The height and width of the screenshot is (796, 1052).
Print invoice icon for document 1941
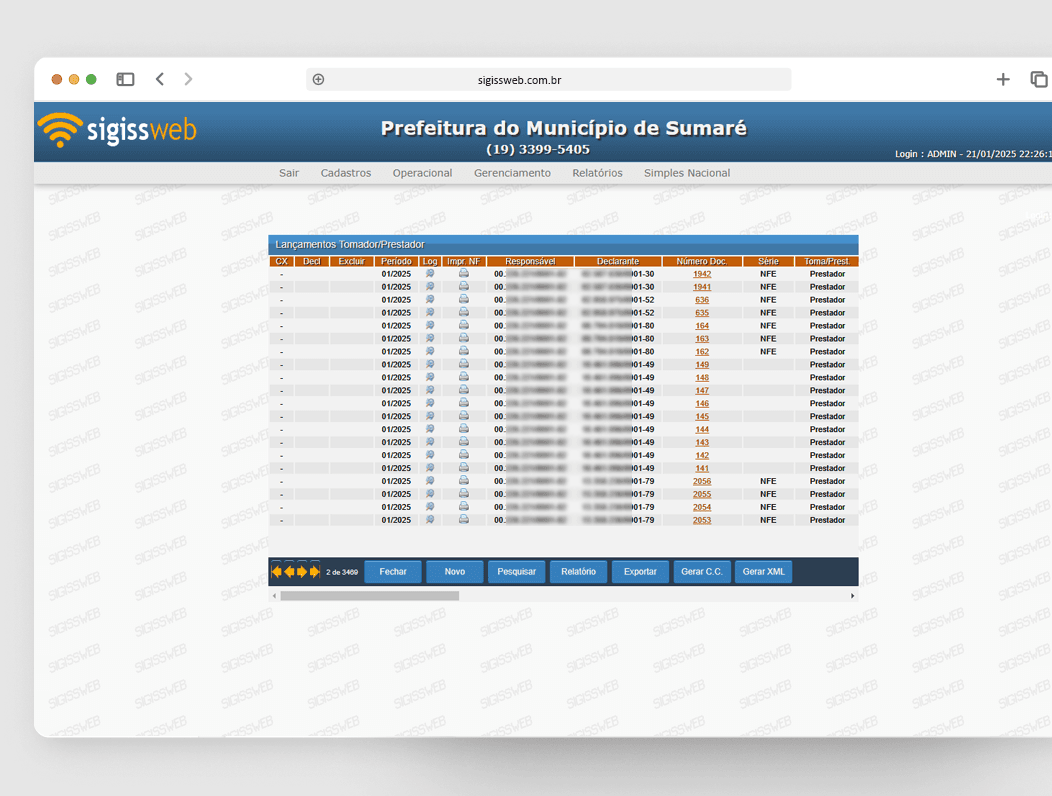pyautogui.click(x=464, y=287)
